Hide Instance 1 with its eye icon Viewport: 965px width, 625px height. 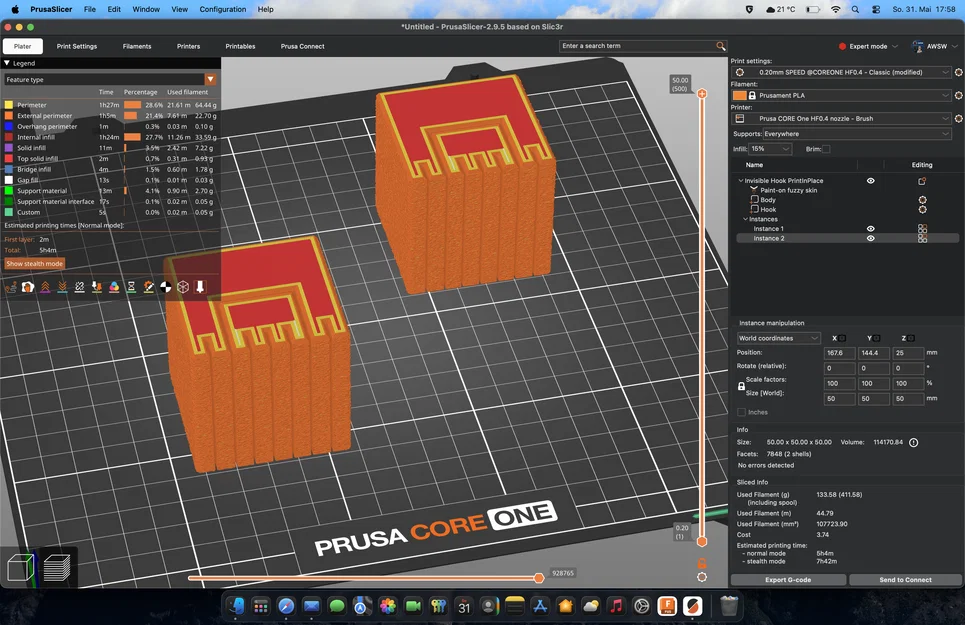coord(870,229)
